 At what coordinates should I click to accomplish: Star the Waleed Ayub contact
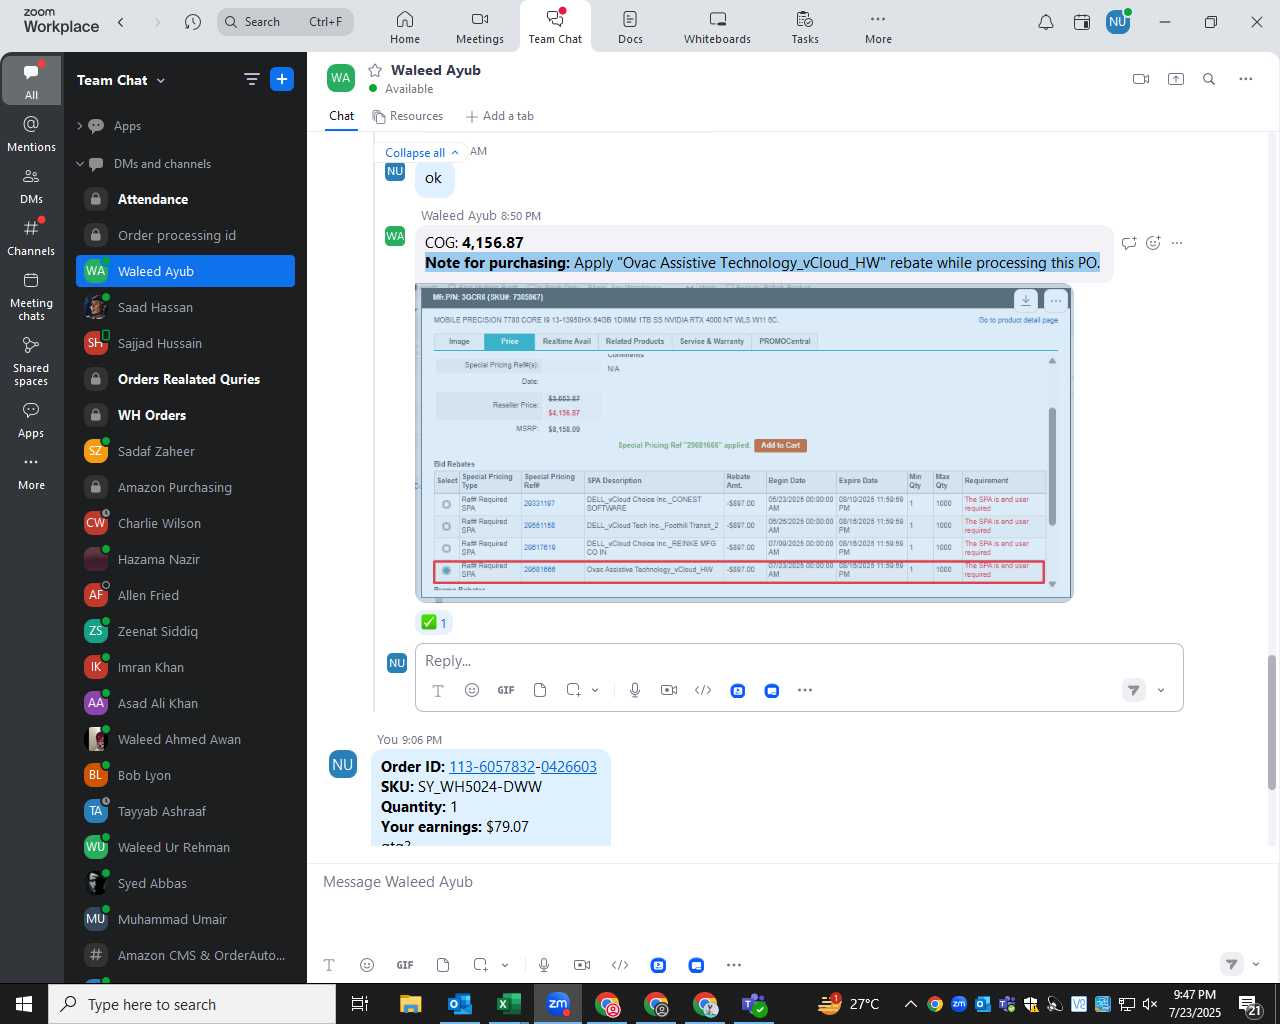(375, 70)
